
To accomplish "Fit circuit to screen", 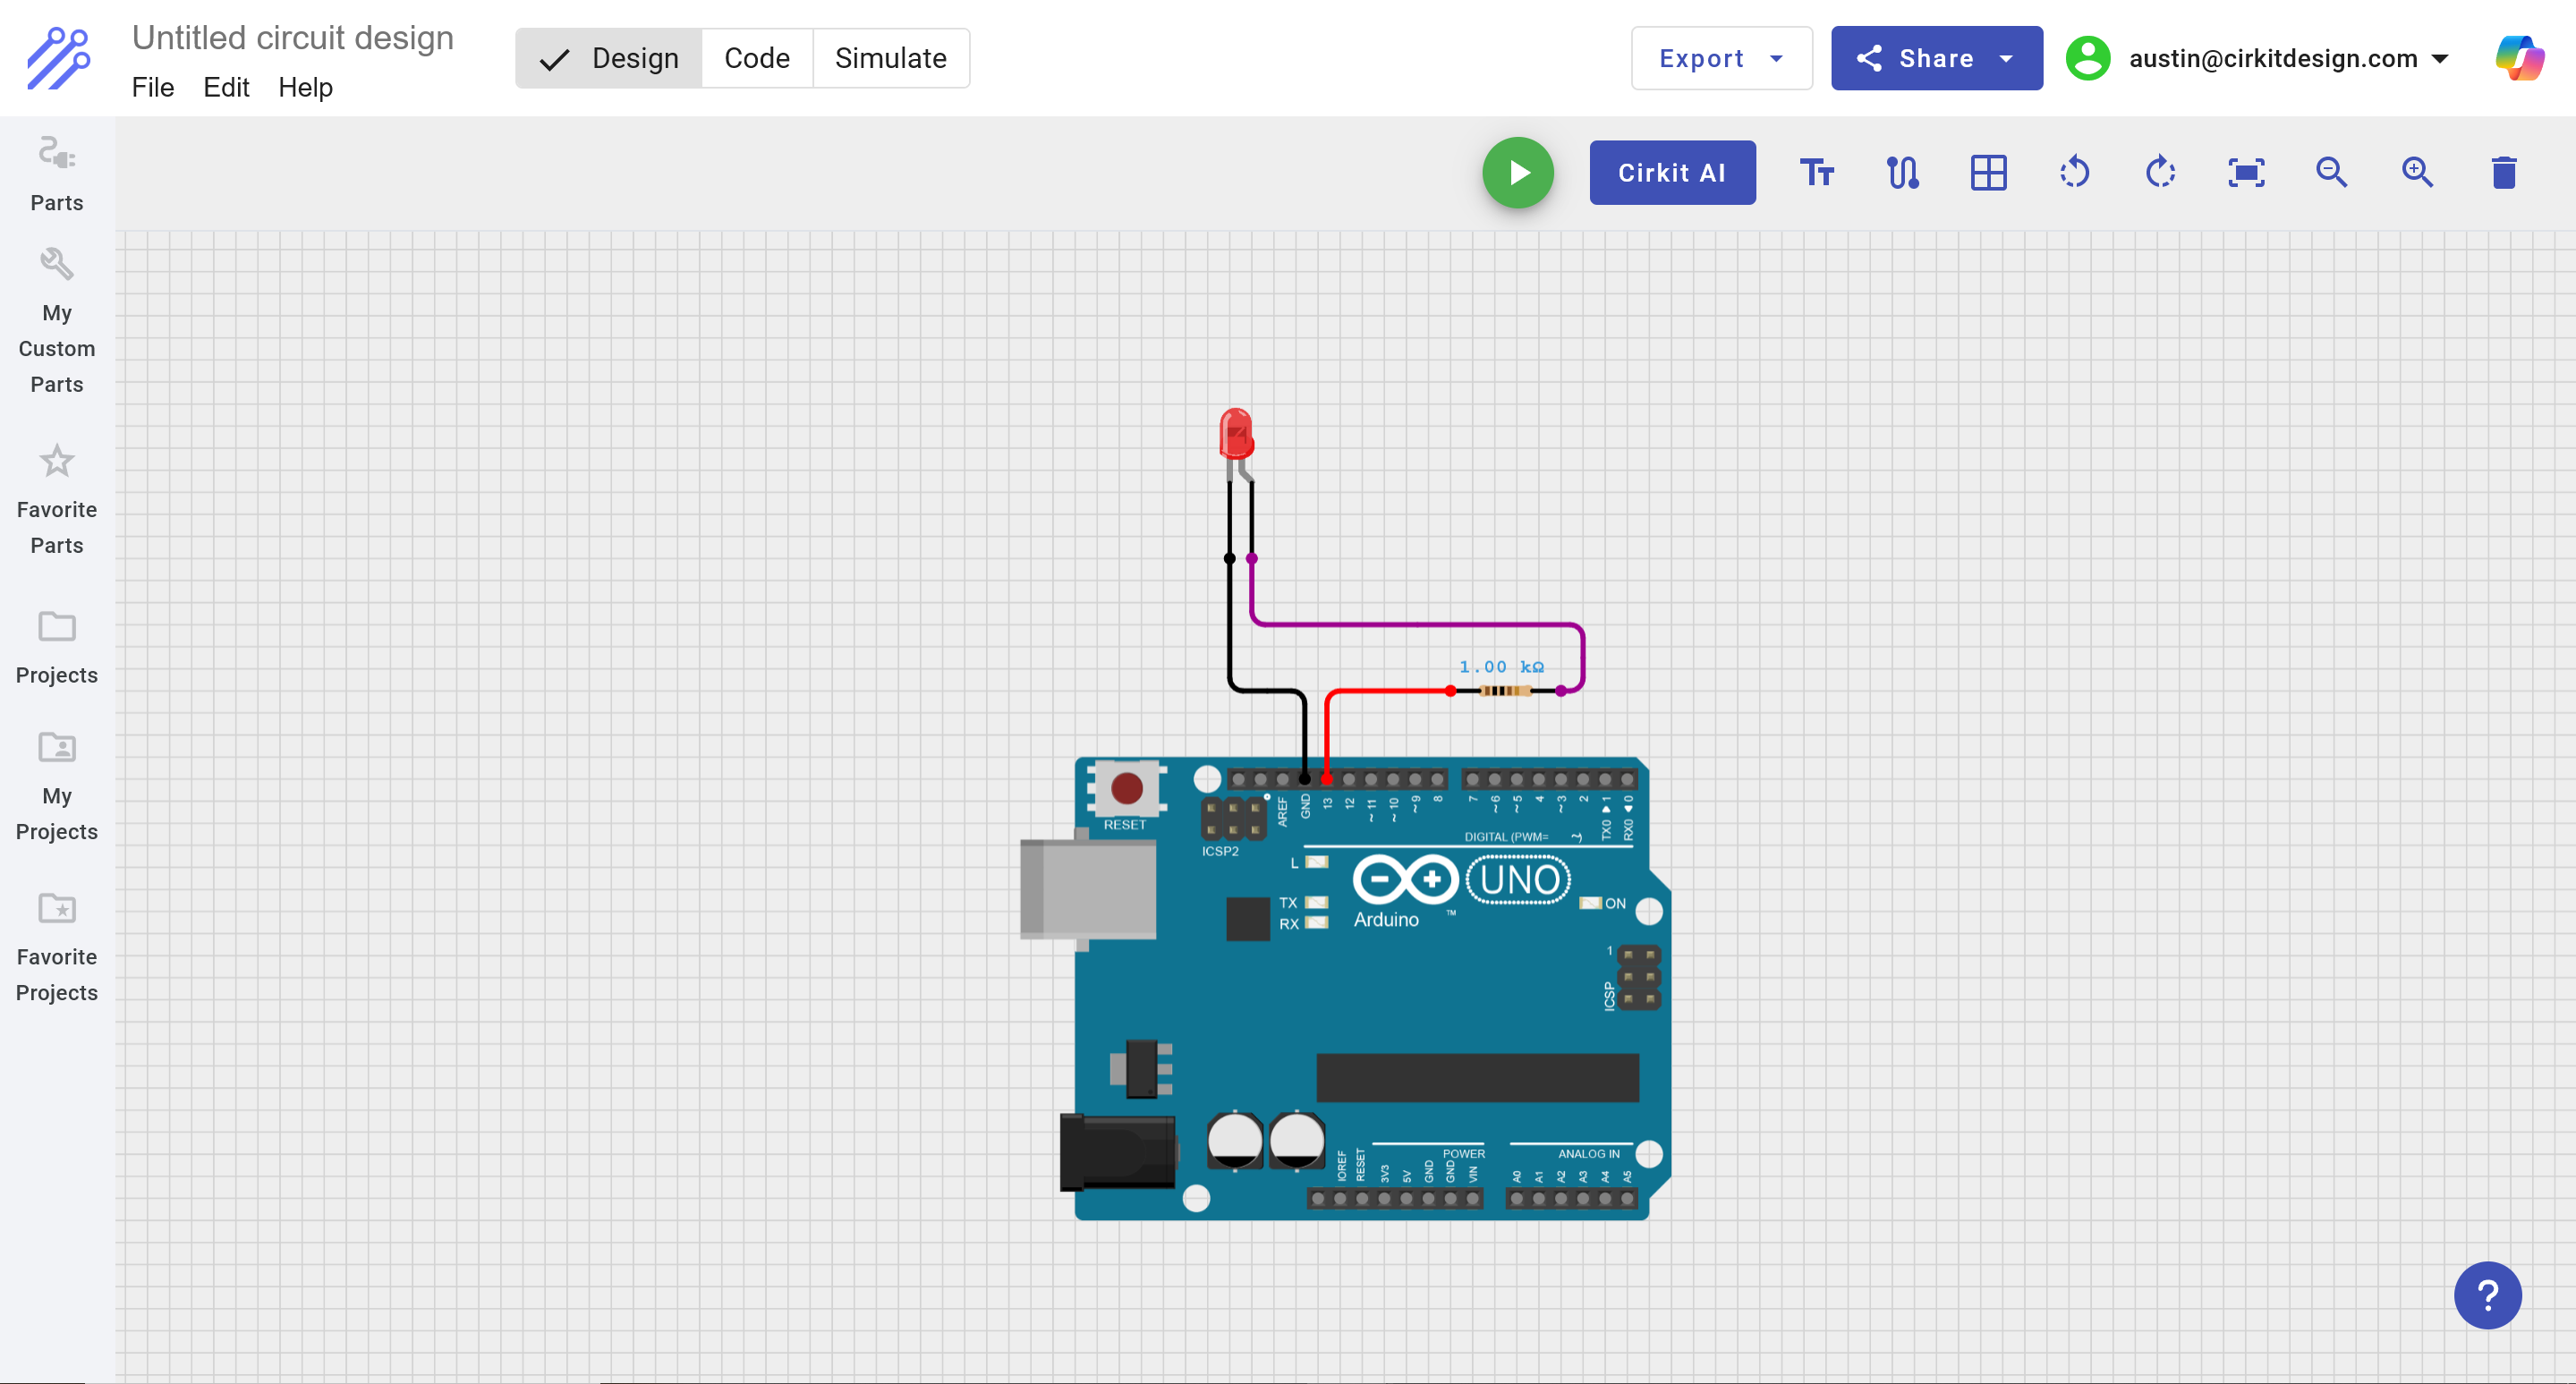I will (2246, 173).
